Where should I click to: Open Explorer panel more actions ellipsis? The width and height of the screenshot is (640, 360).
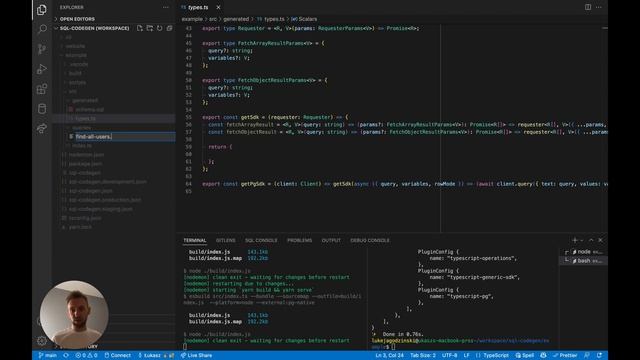(x=166, y=7)
